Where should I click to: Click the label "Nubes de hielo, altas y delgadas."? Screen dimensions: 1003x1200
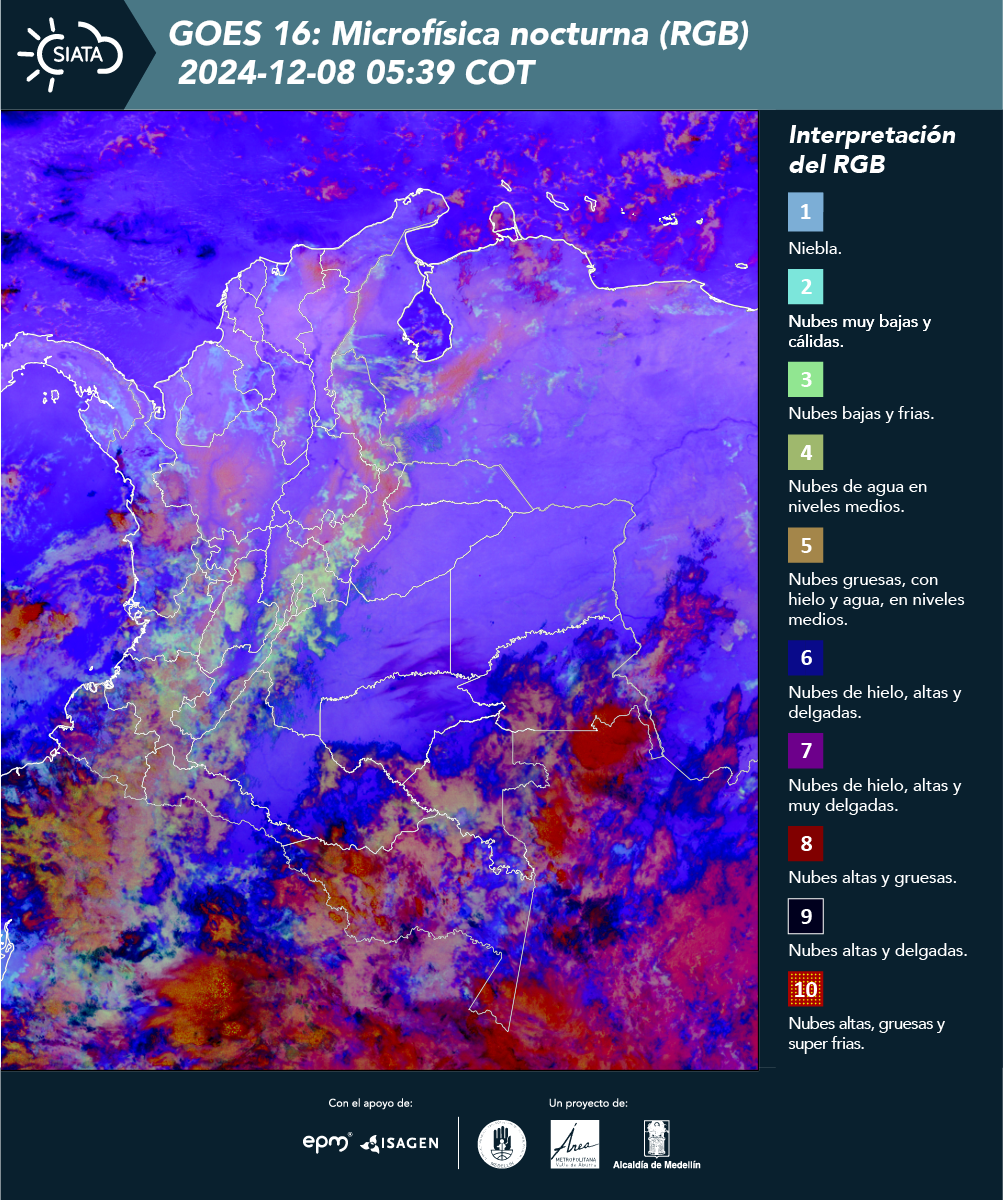pyautogui.click(x=875, y=702)
